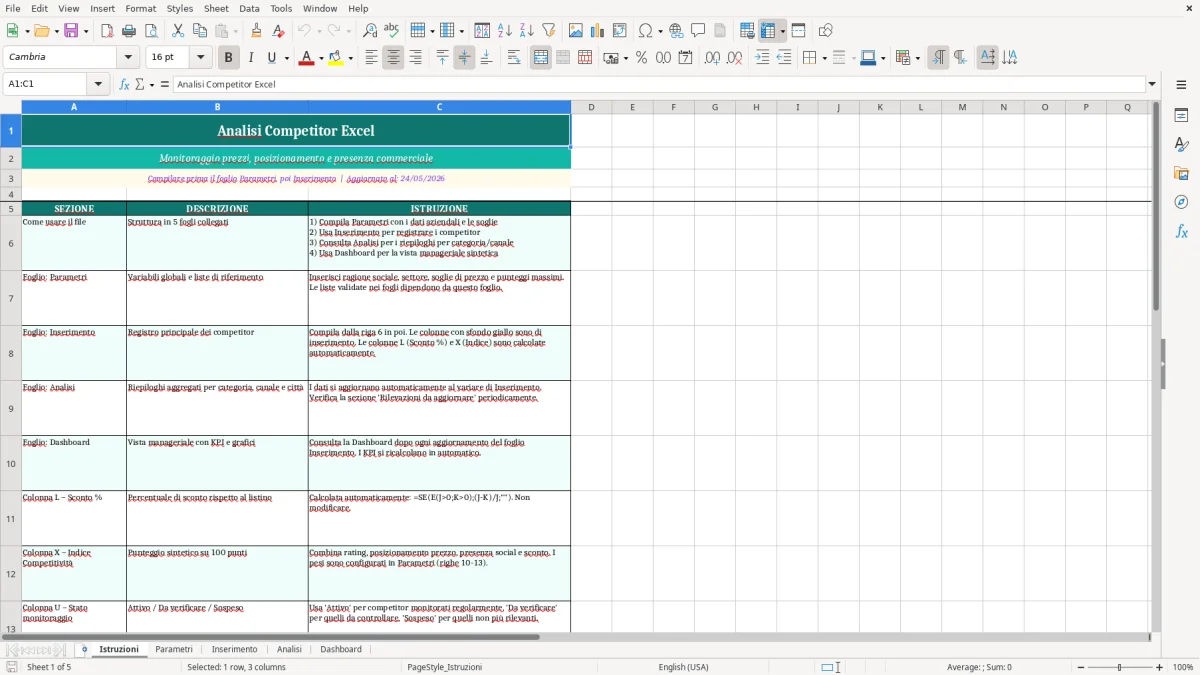Click the zoom in plus button
This screenshot has height=675, width=1200.
(1160, 667)
